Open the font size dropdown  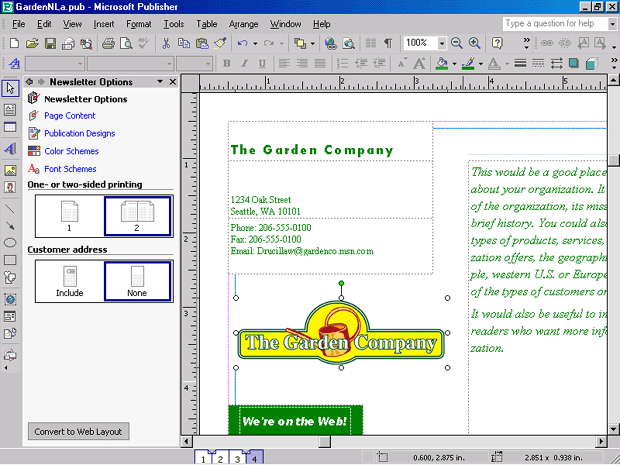[x=208, y=64]
